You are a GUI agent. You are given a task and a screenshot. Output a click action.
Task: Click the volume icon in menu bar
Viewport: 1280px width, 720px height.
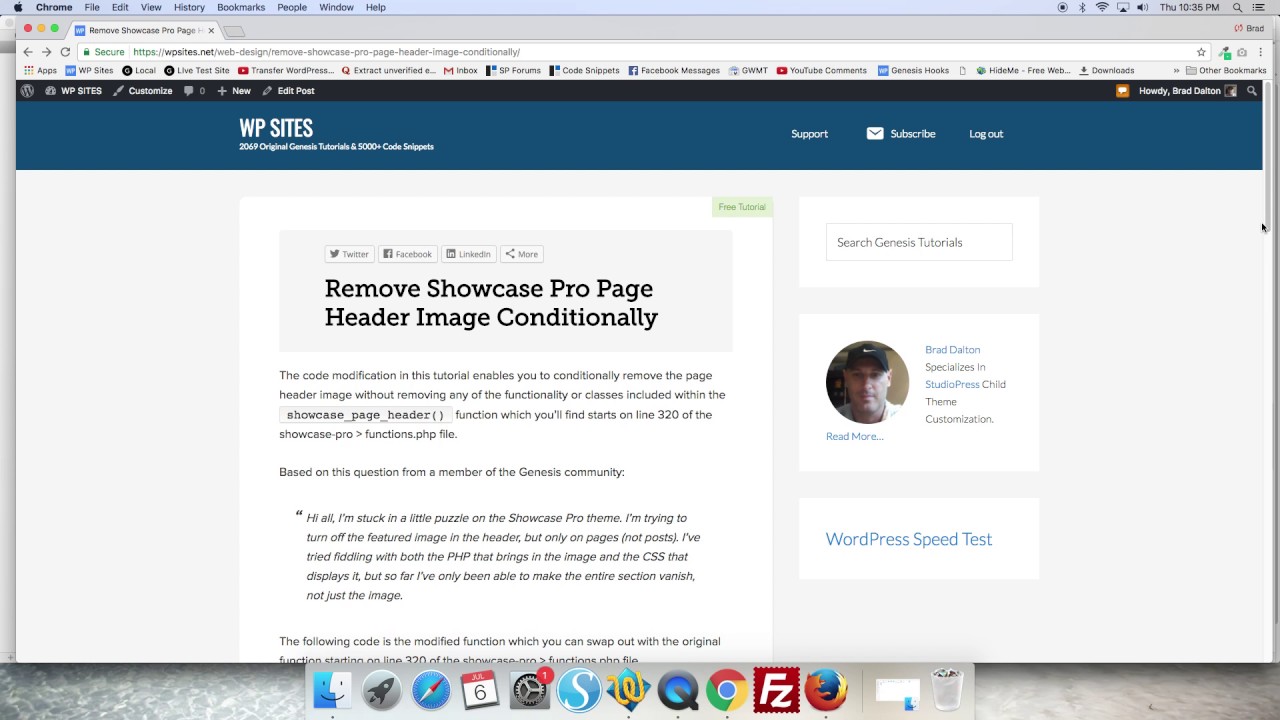coord(1142,7)
